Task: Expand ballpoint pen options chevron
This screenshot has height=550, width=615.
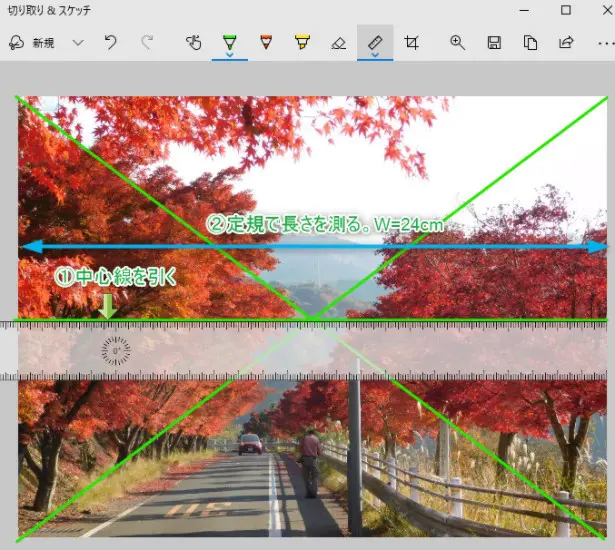Action: pyautogui.click(x=230, y=55)
